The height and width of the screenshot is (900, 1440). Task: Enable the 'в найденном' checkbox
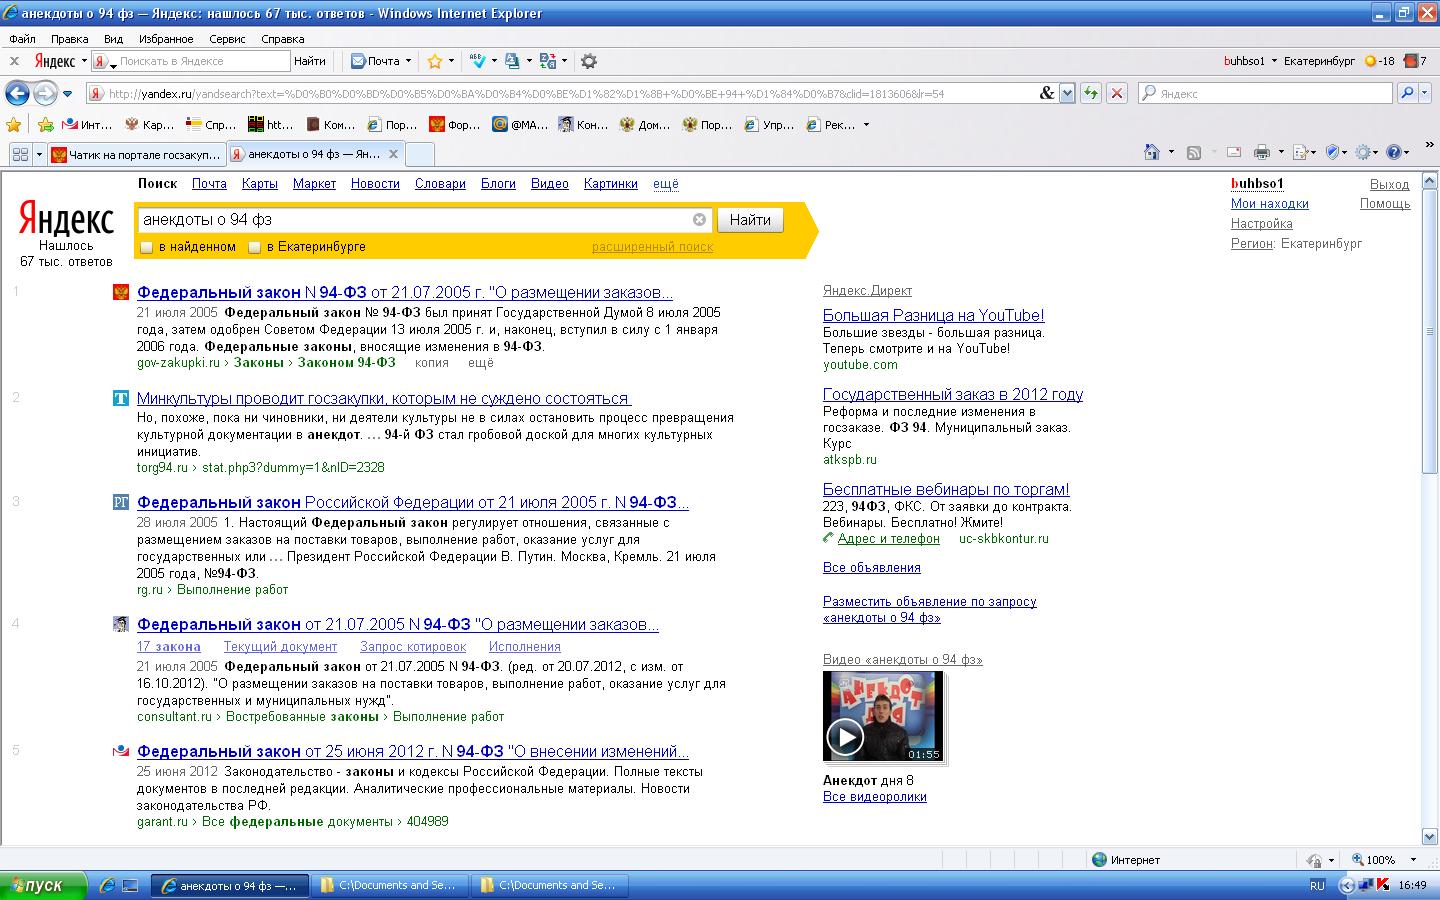(x=146, y=247)
